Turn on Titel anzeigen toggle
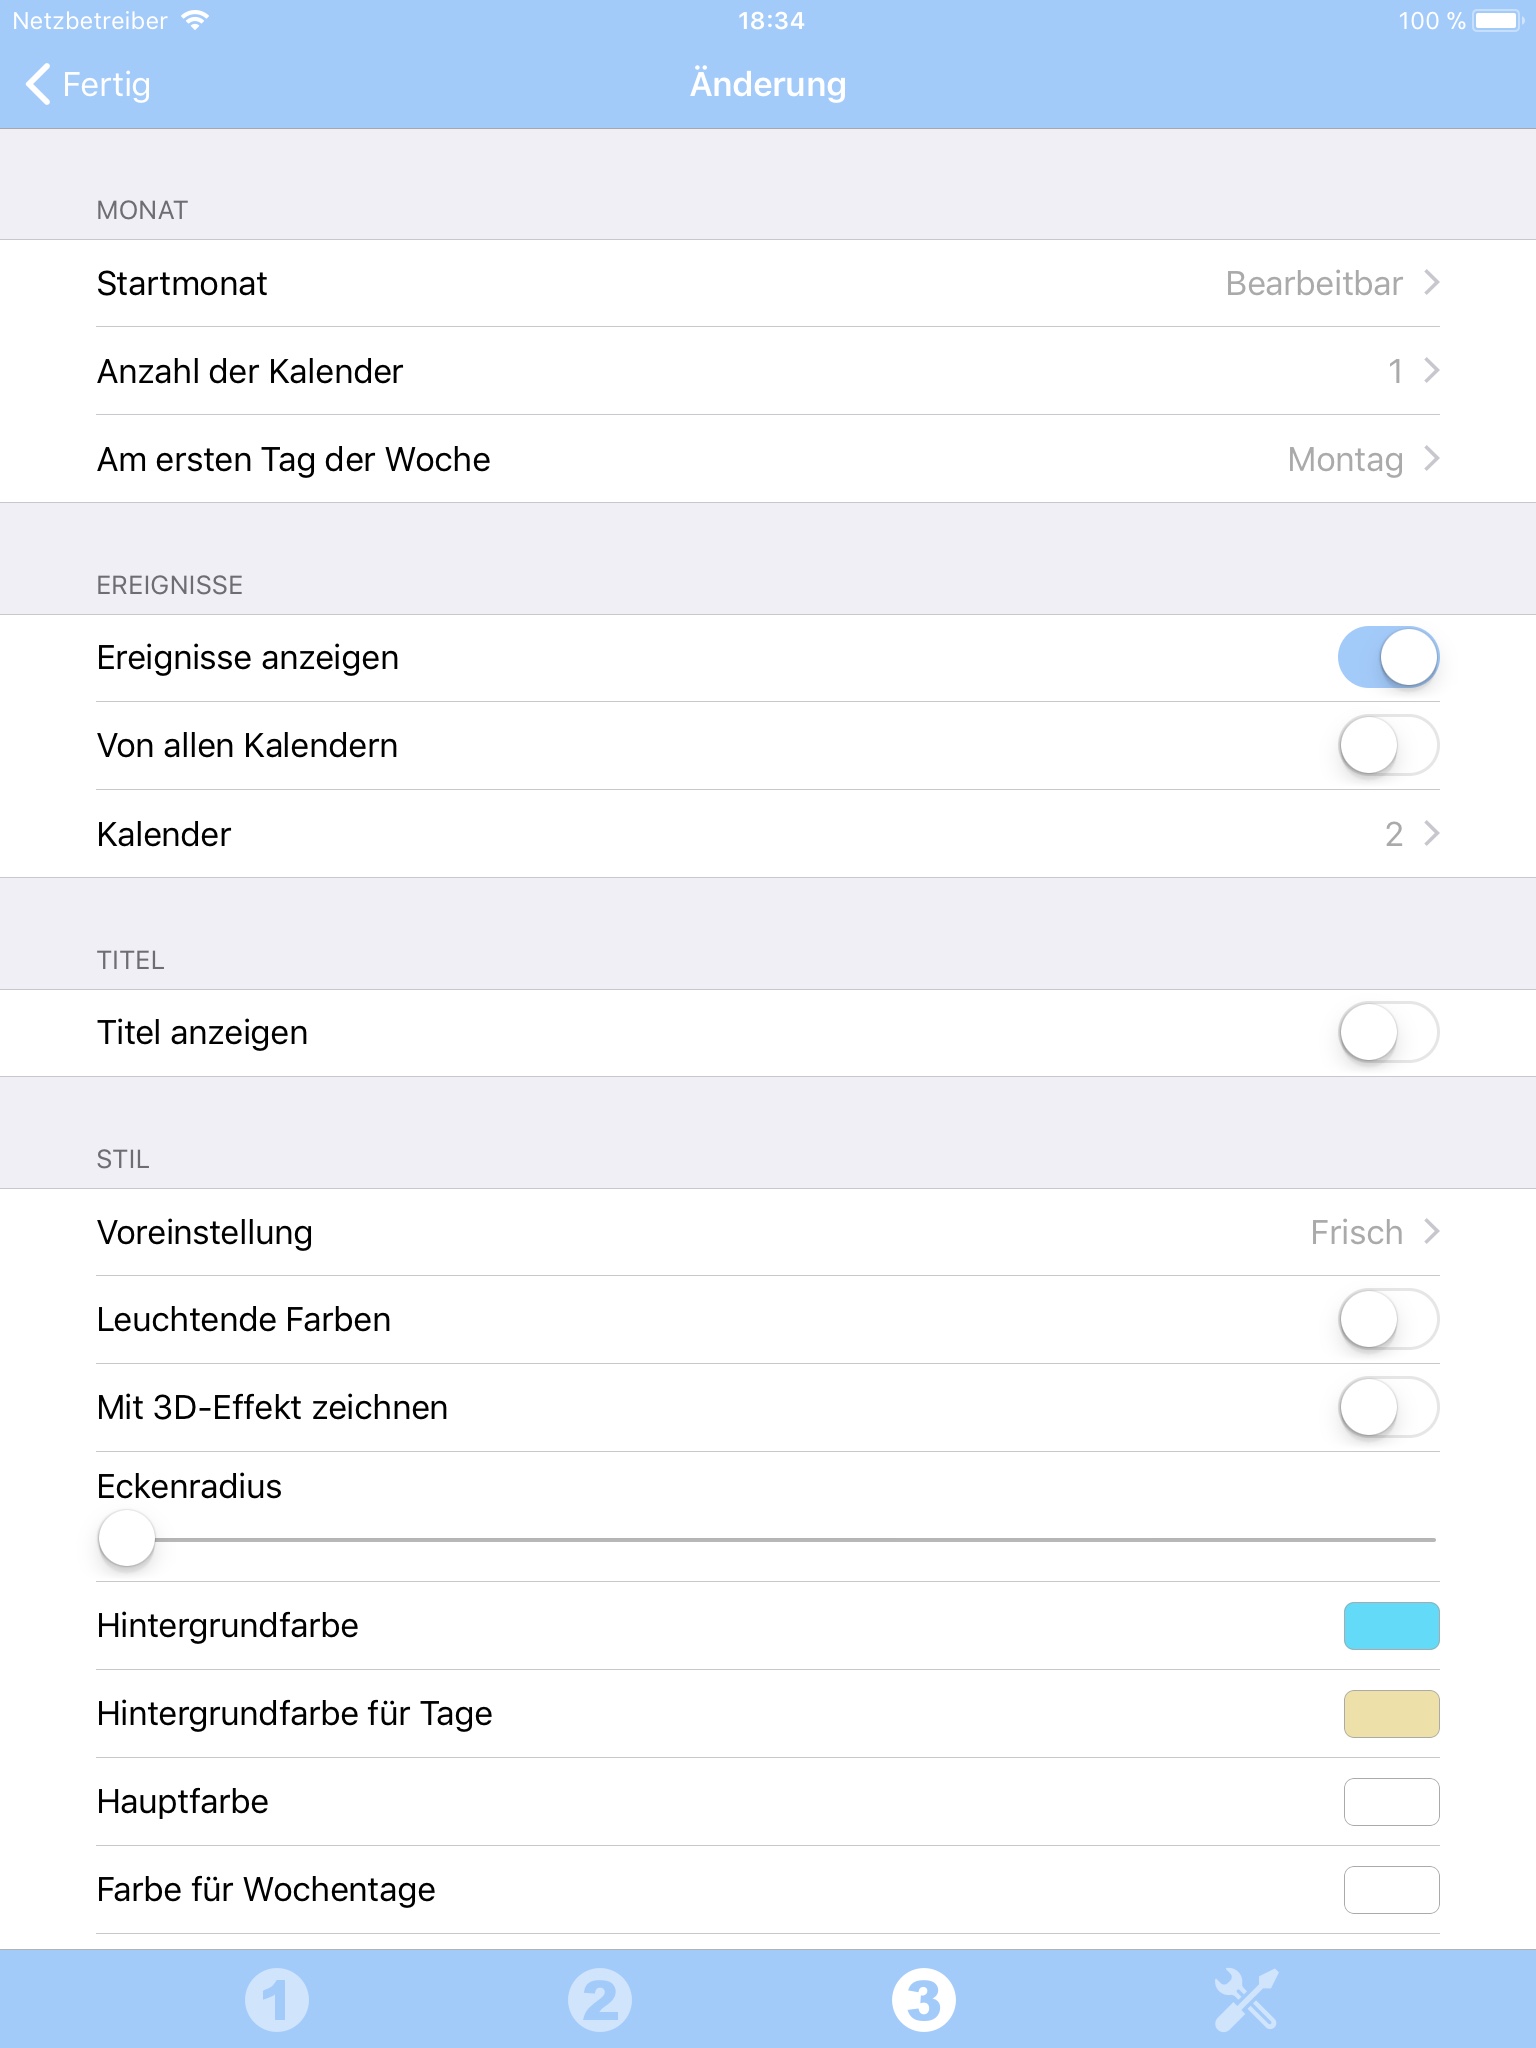Image resolution: width=1536 pixels, height=2048 pixels. [1388, 1033]
